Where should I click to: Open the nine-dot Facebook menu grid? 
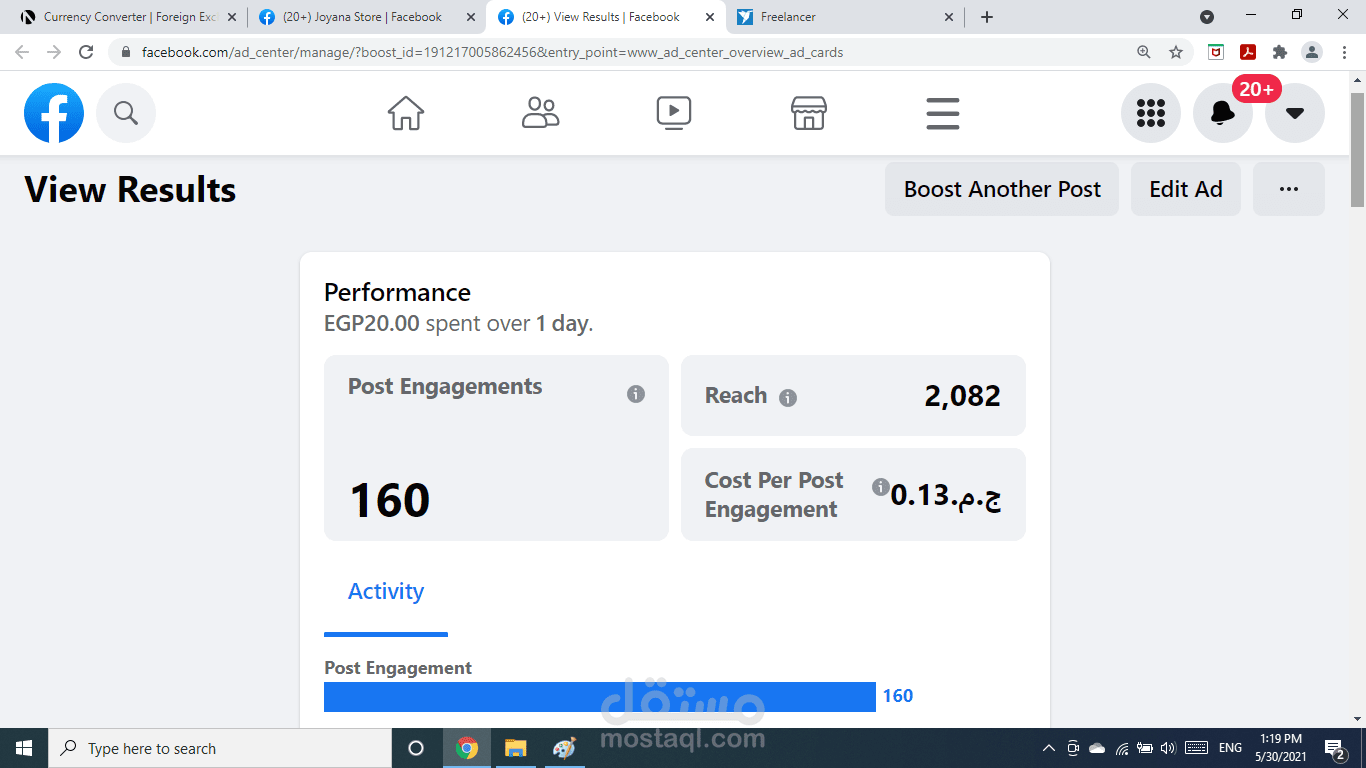pos(1151,113)
